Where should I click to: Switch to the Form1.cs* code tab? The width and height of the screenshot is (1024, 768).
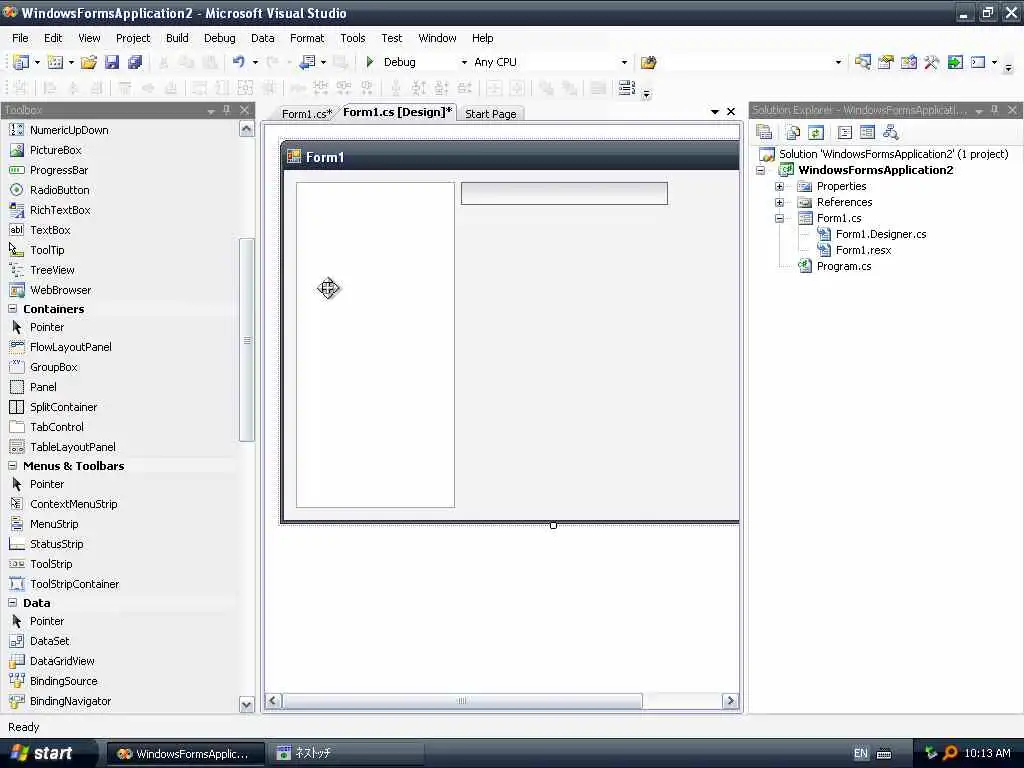point(307,114)
